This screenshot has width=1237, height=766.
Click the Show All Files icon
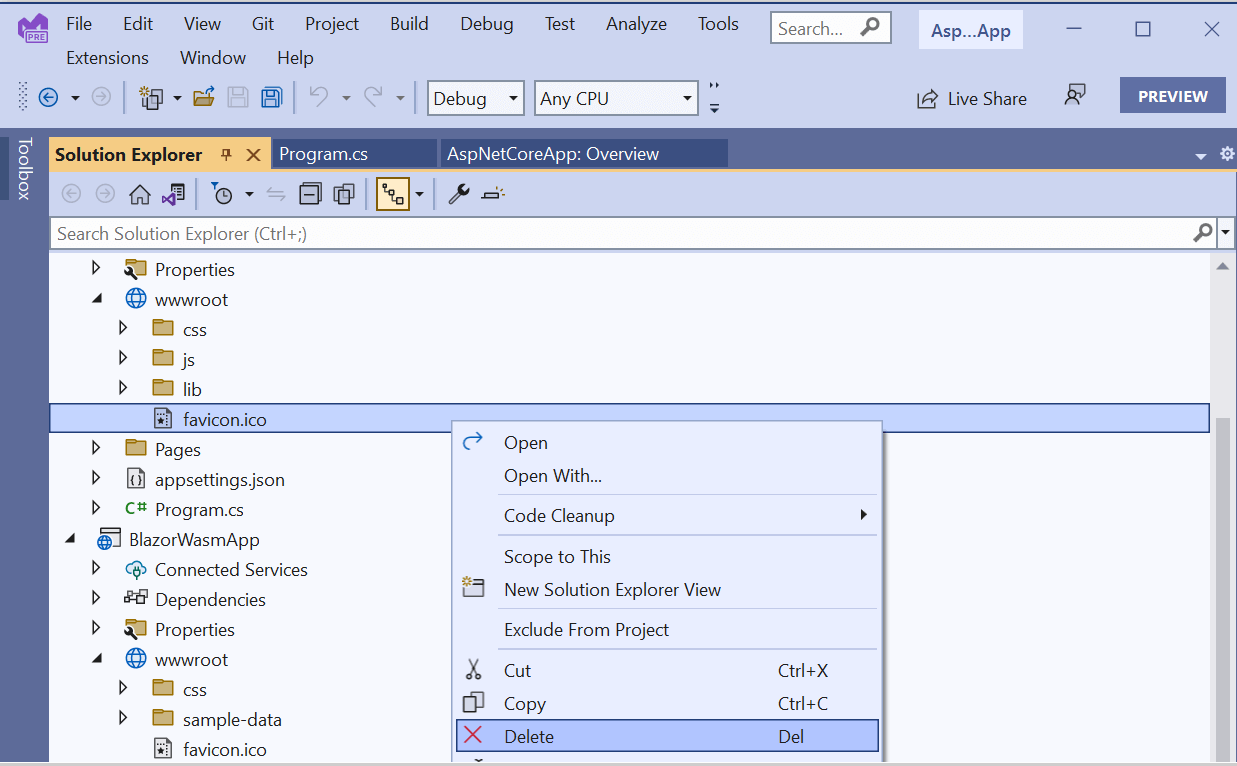(x=344, y=194)
